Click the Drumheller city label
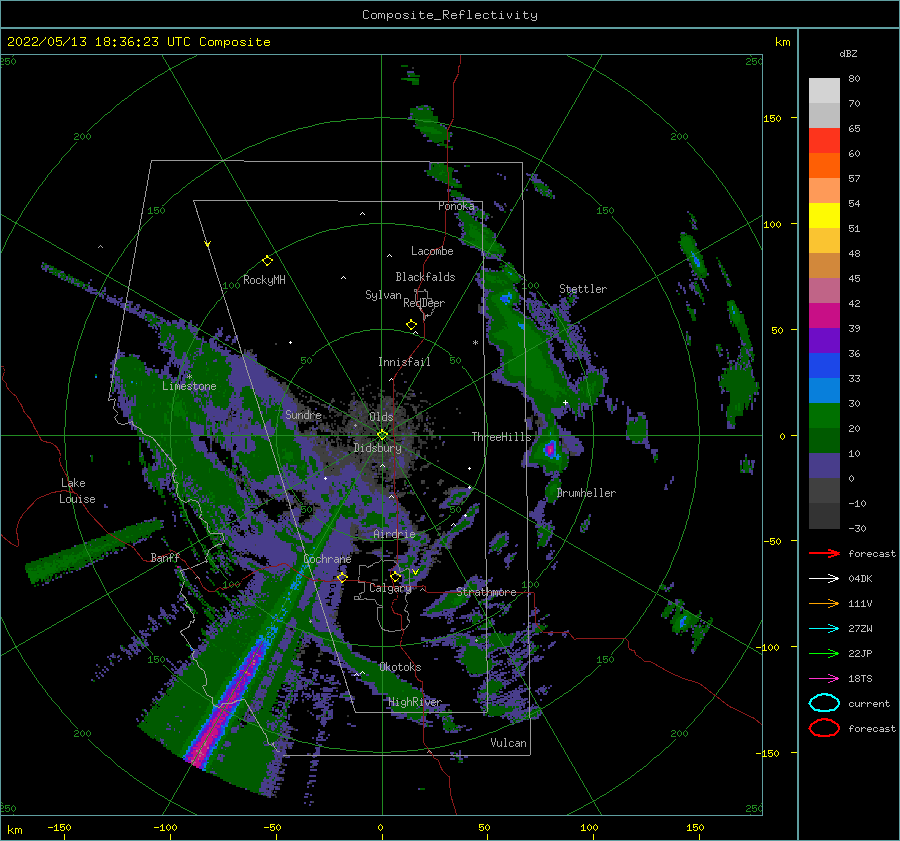The image size is (900, 841). coord(586,493)
